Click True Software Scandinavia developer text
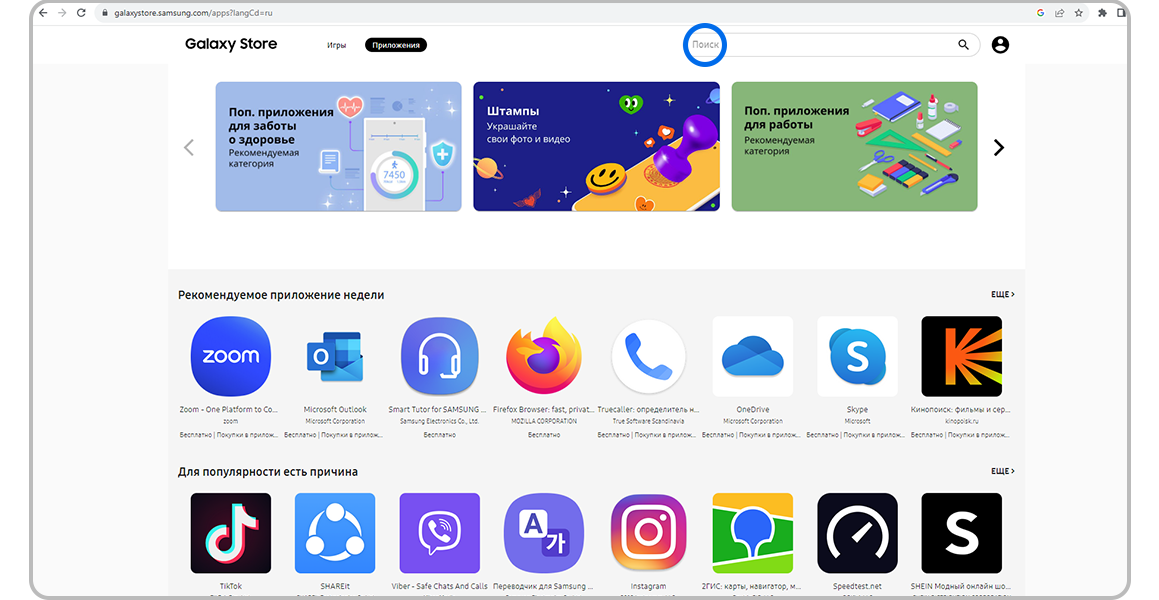1159x600 pixels. click(648, 421)
